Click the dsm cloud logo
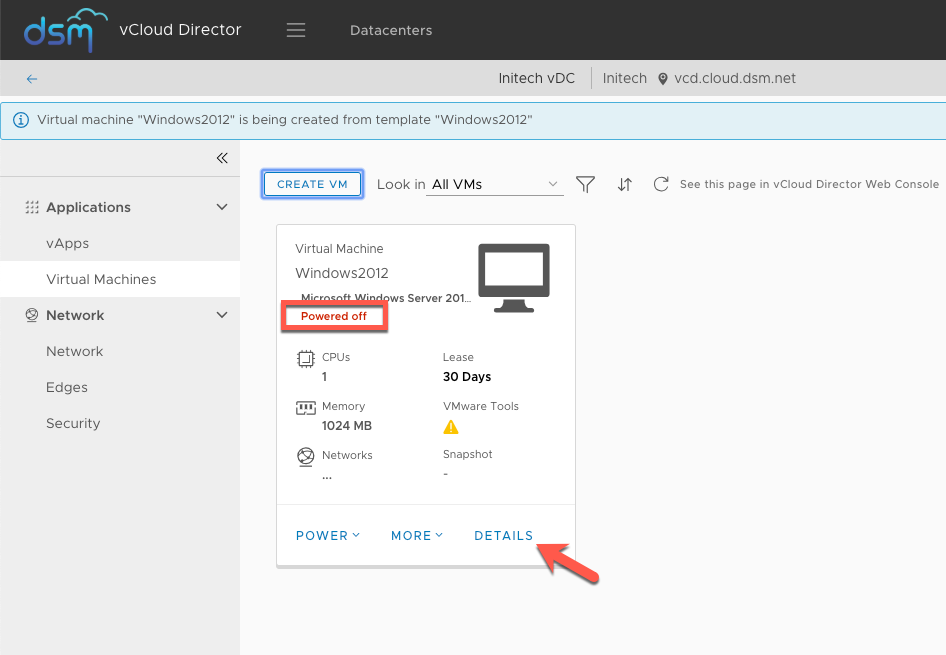The image size is (946, 655). tap(64, 30)
